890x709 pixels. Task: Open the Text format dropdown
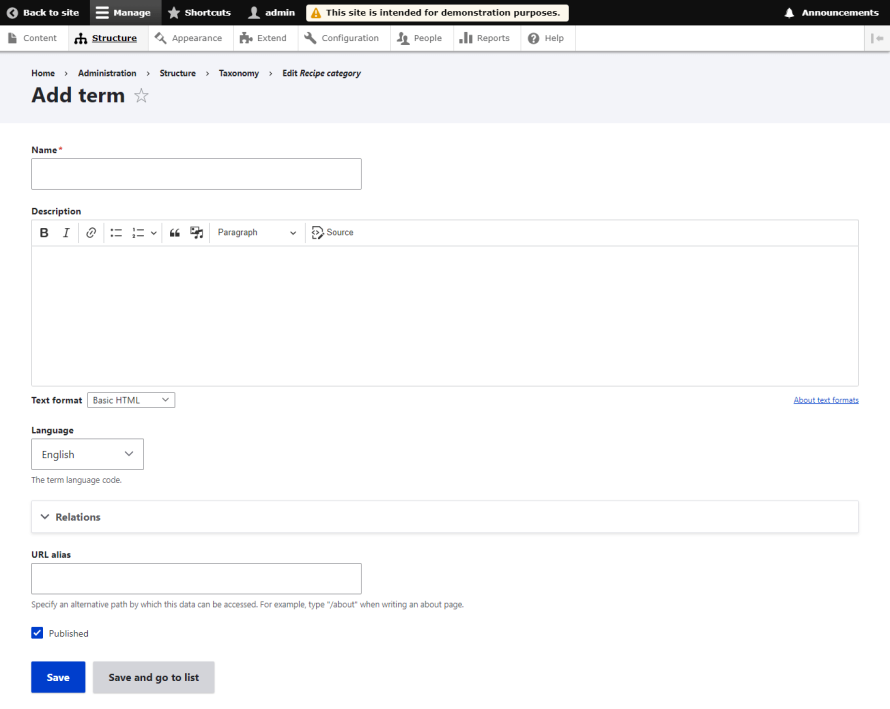pyautogui.click(x=131, y=400)
